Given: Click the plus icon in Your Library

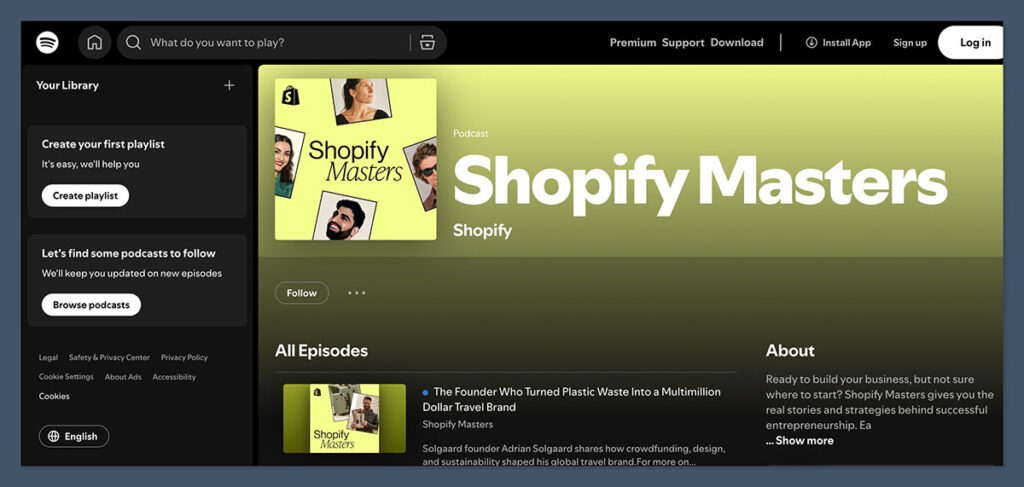Looking at the screenshot, I should click(229, 85).
